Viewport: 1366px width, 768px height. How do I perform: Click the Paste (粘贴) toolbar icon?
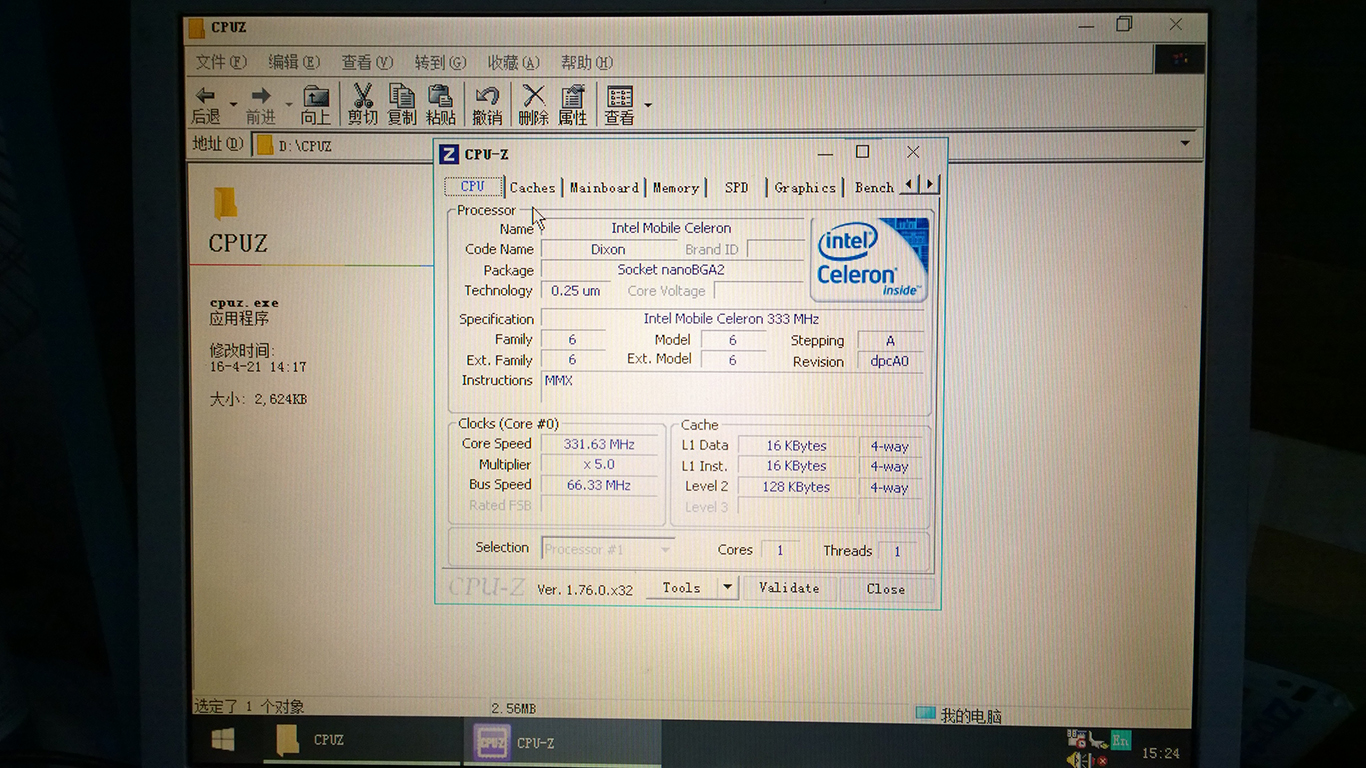(x=440, y=96)
